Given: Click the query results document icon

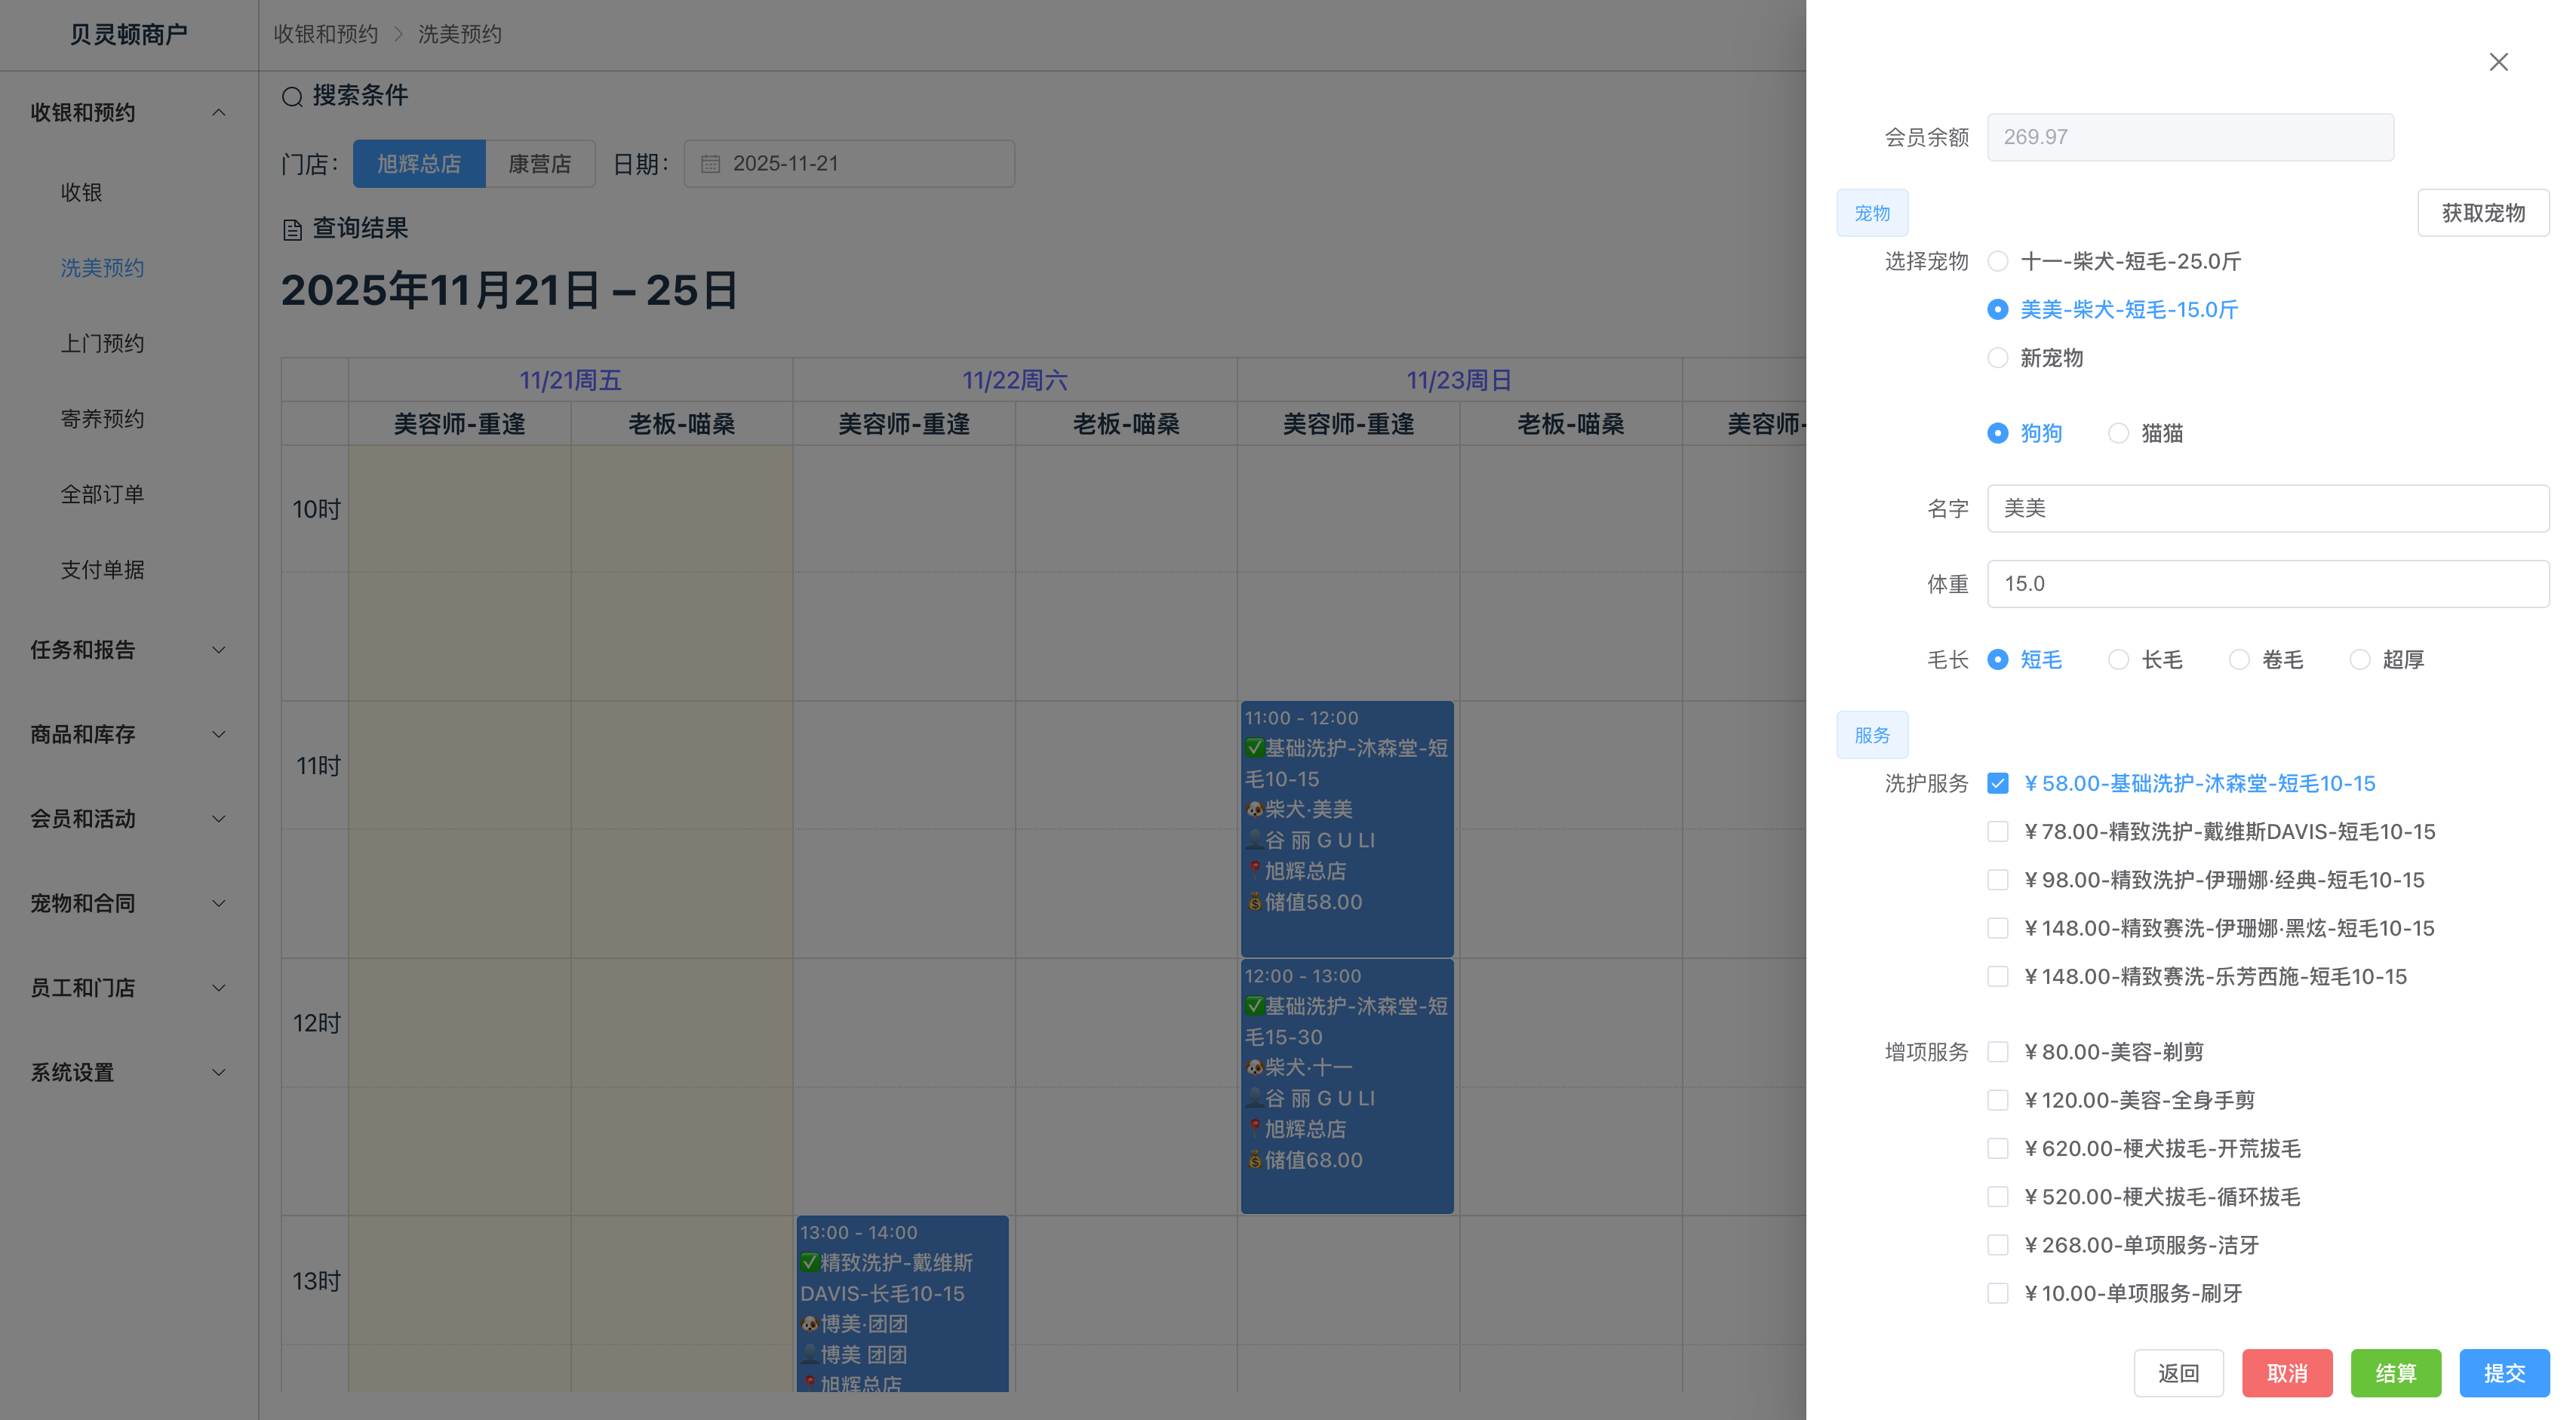Looking at the screenshot, I should point(292,230).
